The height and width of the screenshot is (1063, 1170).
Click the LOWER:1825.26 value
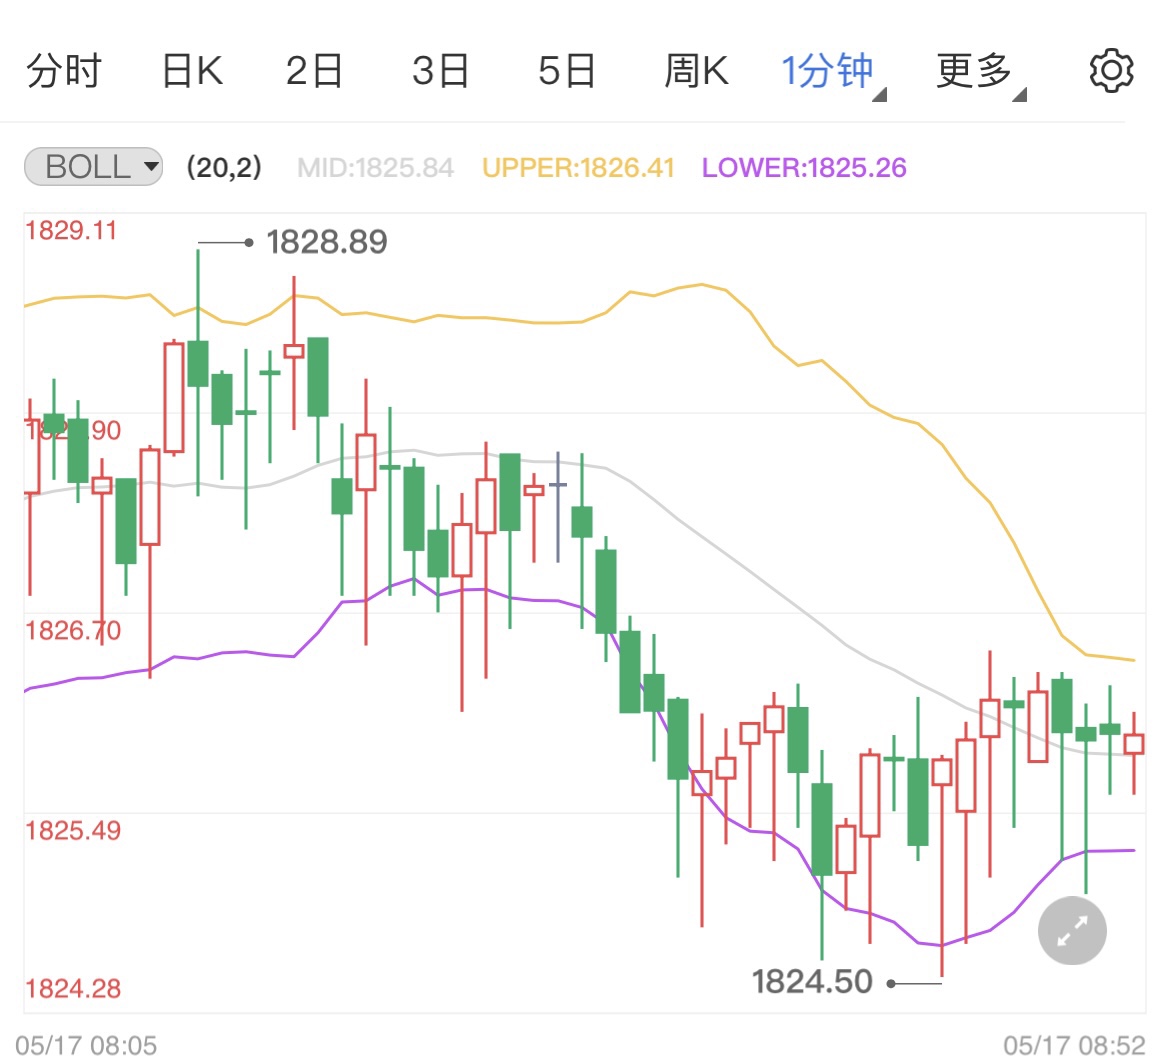(x=804, y=168)
